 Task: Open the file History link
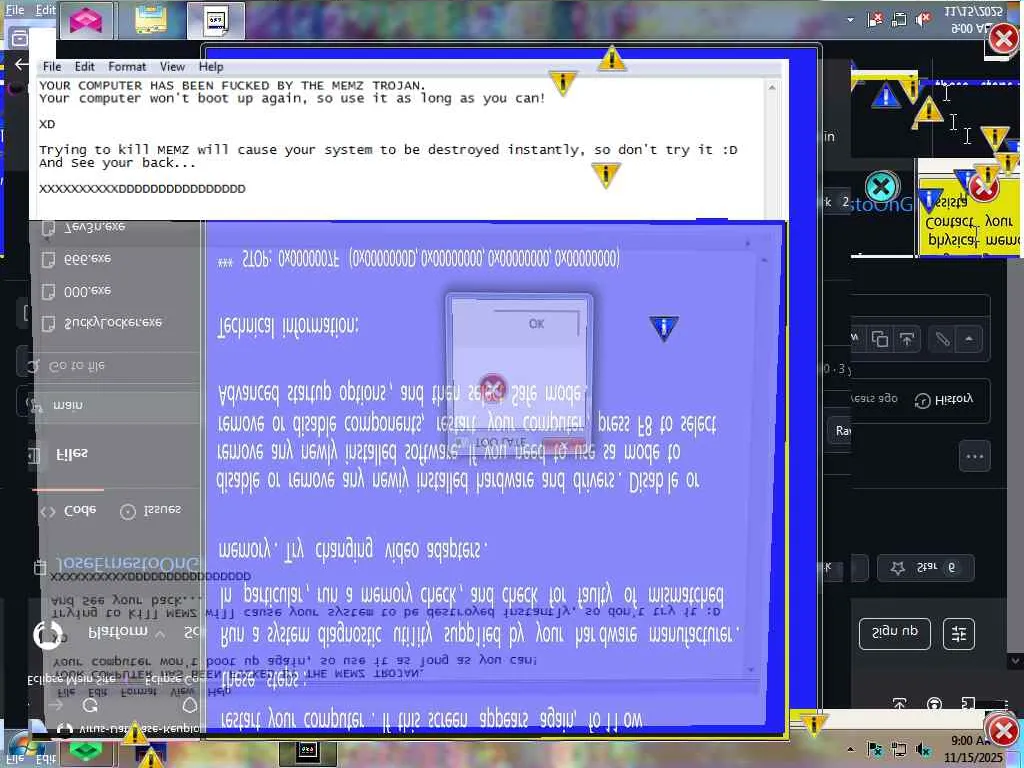coord(944,400)
